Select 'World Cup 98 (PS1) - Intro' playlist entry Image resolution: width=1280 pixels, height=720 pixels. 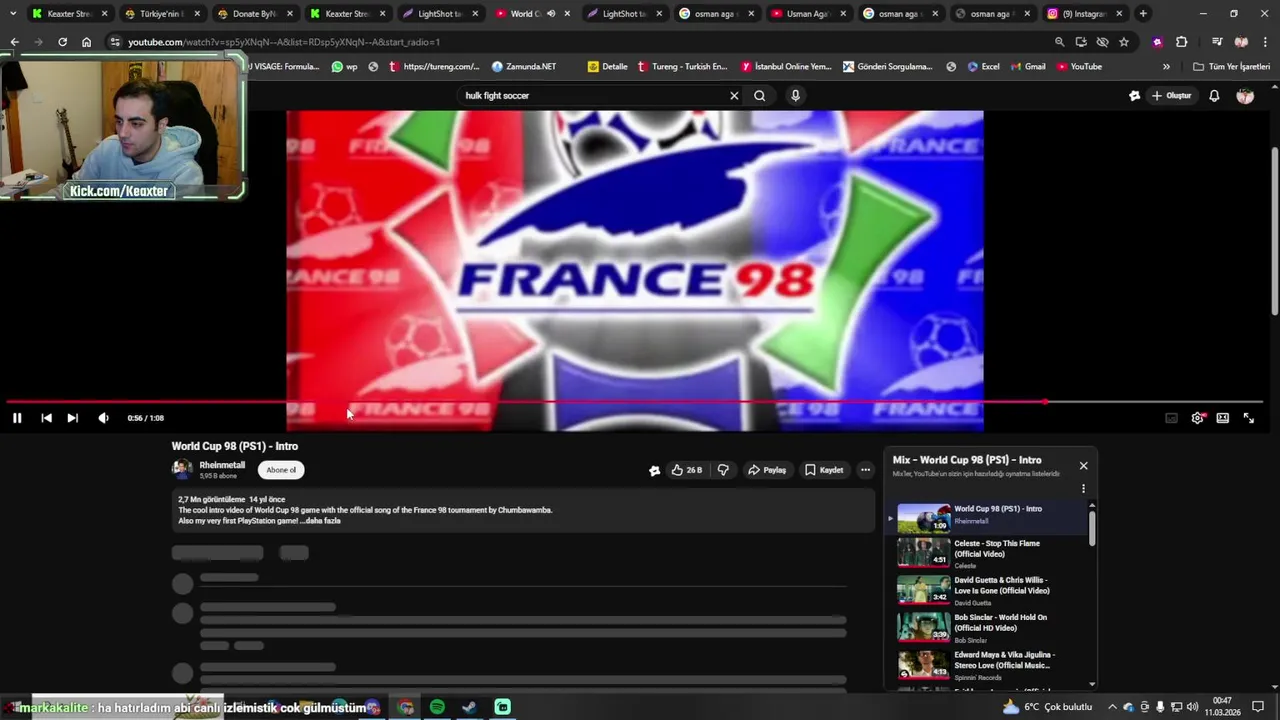[985, 518]
